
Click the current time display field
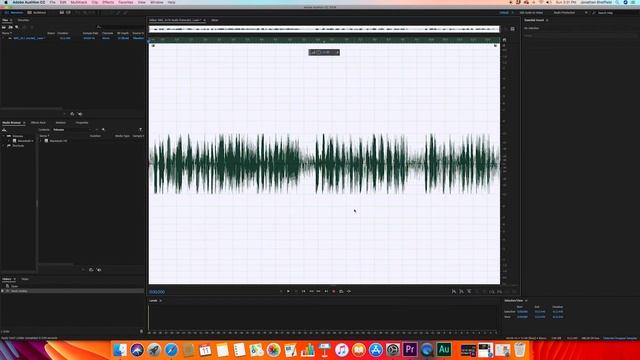click(x=157, y=292)
